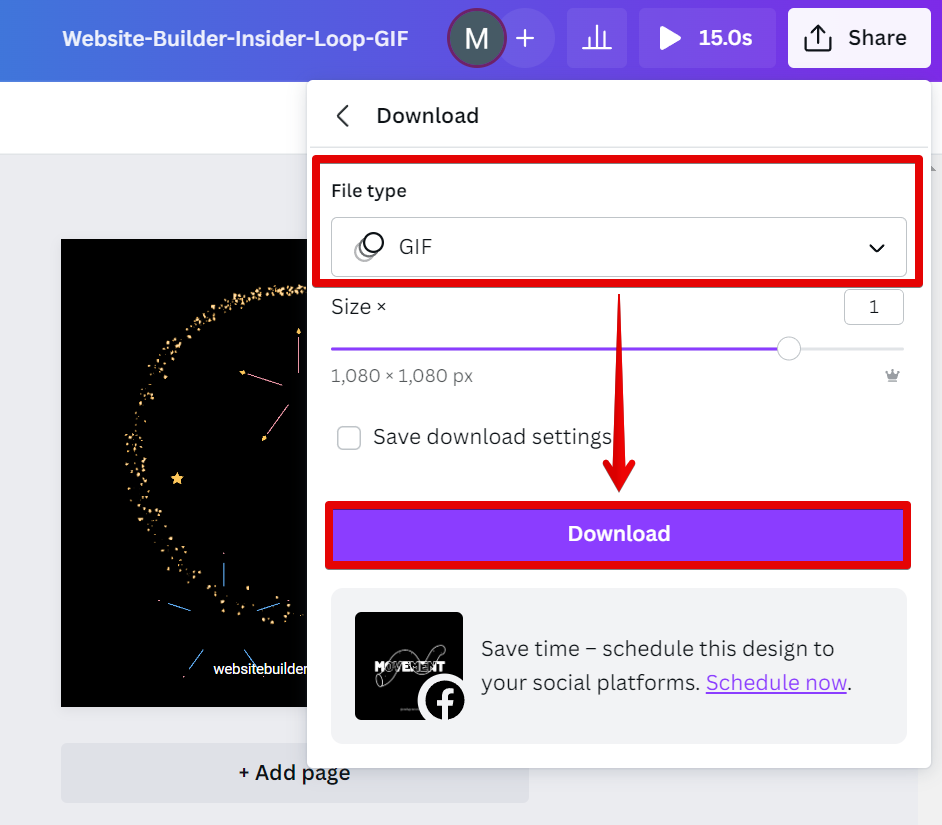Screen dimensions: 942x825
Task: Click the size multiplier input showing 1
Action: coord(874,307)
